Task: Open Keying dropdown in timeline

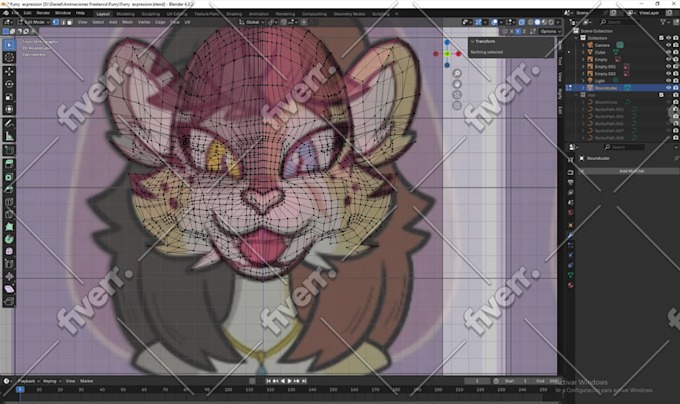Action: click(x=52, y=381)
